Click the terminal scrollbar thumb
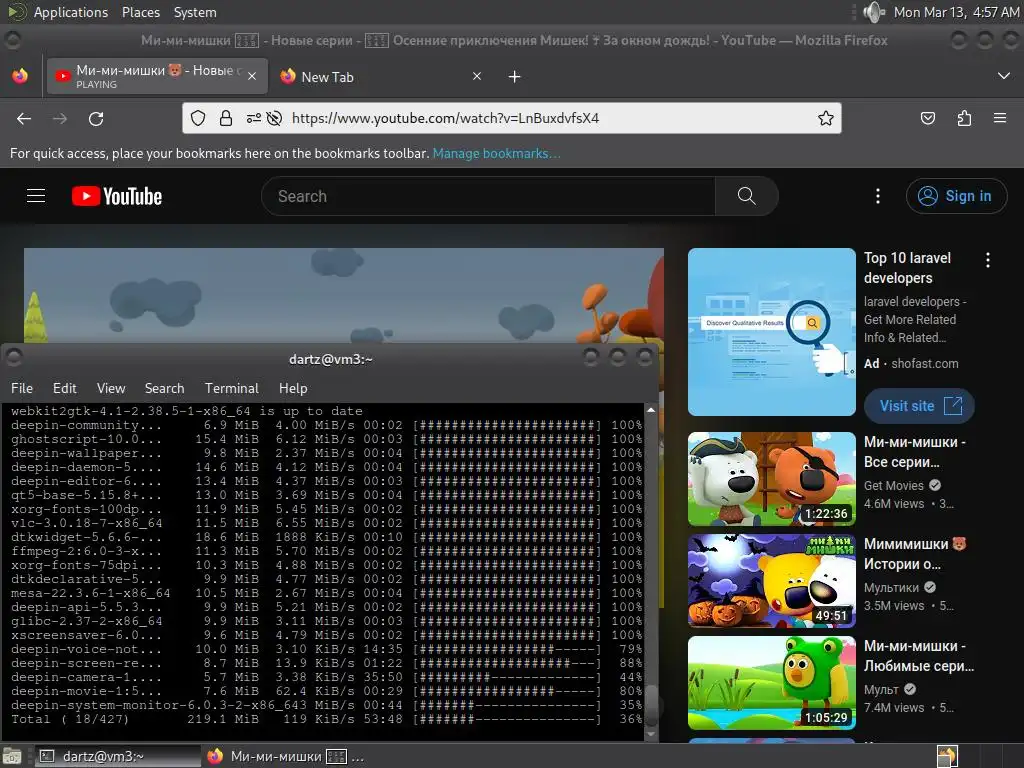Viewport: 1024px width, 768px height. pyautogui.click(x=650, y=705)
